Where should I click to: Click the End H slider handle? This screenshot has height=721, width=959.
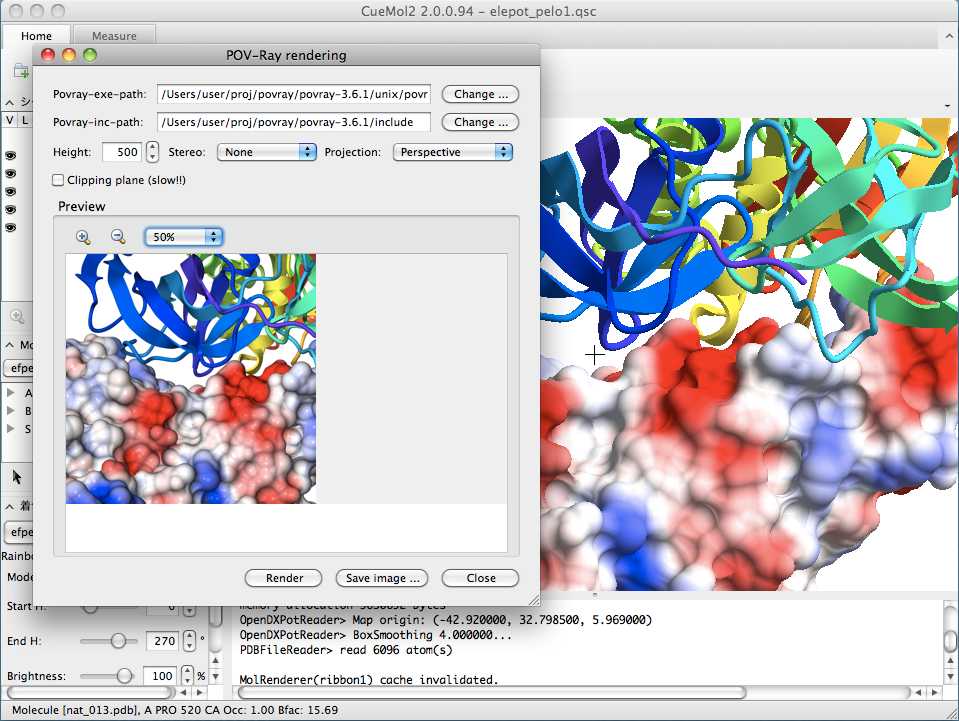pos(119,640)
